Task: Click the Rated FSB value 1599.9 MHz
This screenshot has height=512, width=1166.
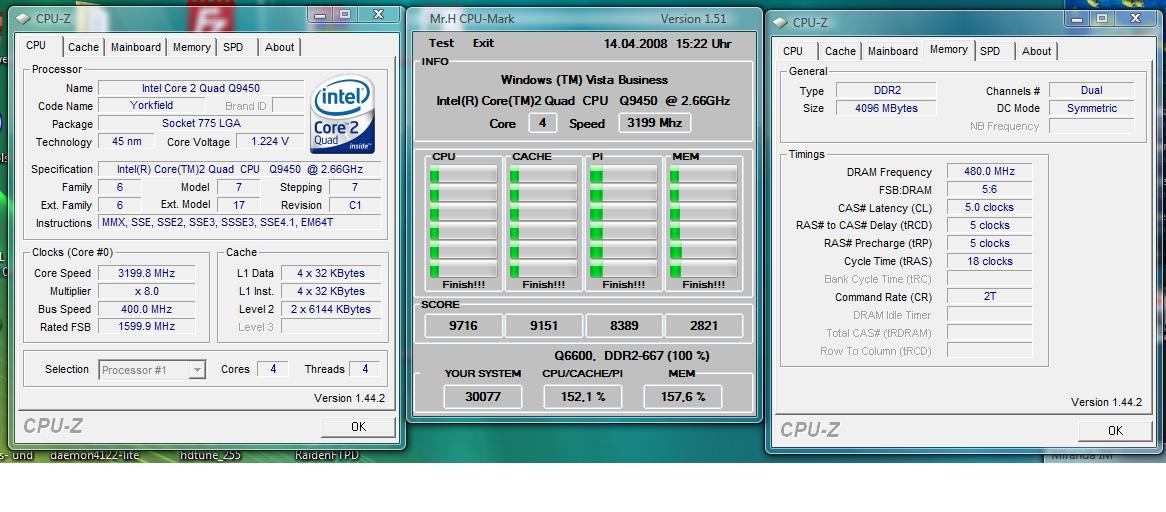Action: 146,326
